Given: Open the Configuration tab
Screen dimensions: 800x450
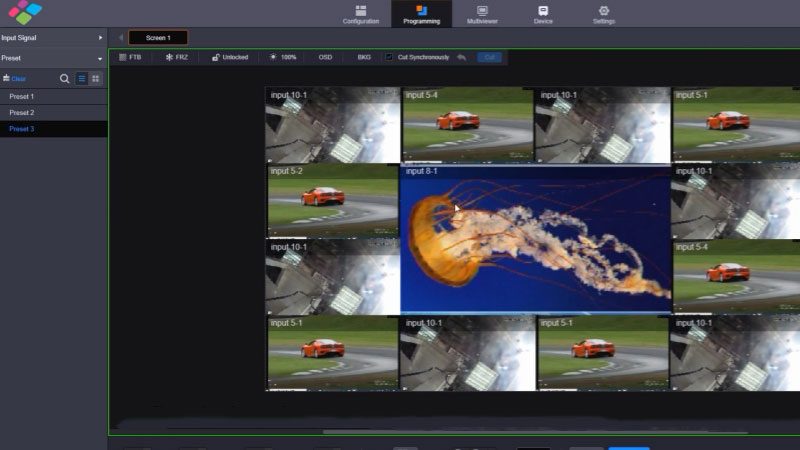Looking at the screenshot, I should (361, 14).
